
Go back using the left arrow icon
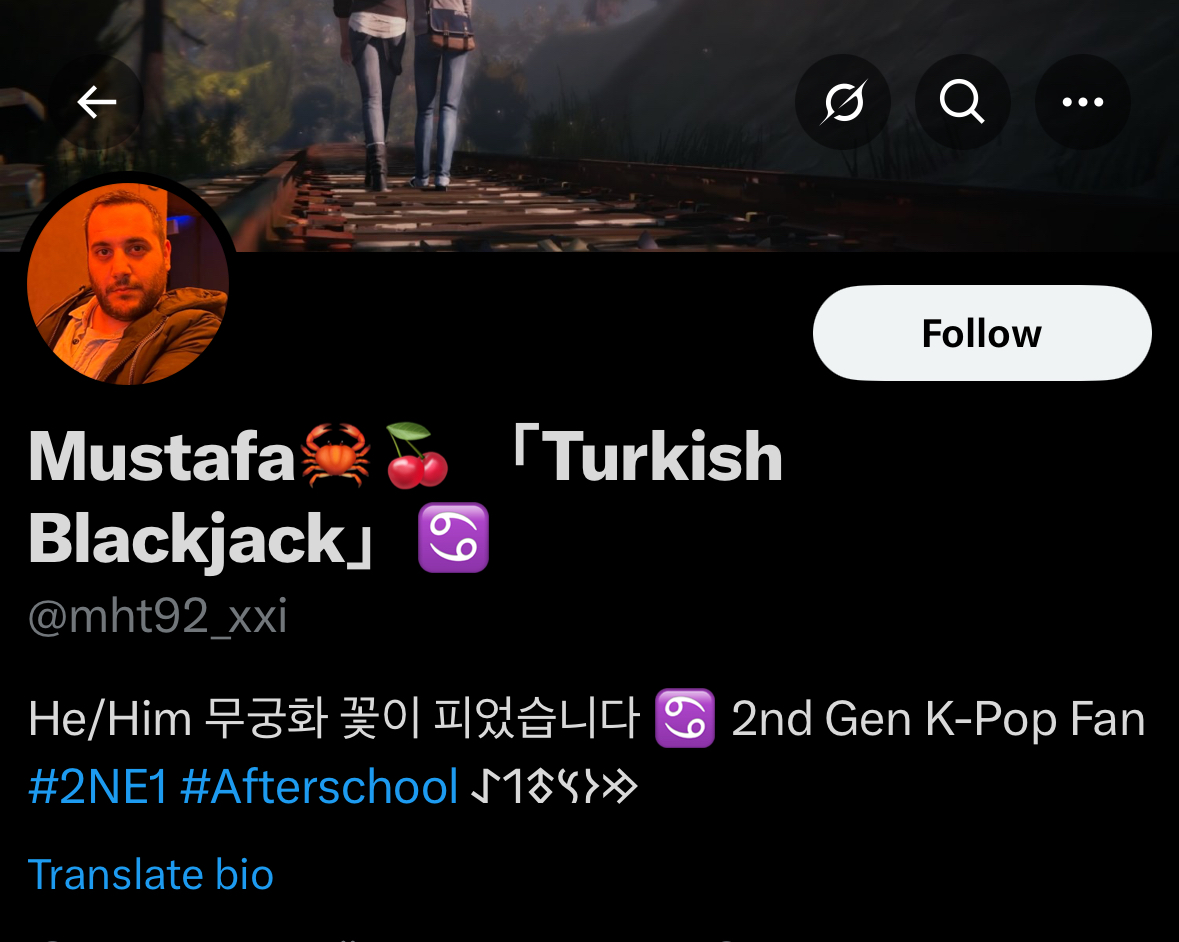96,102
